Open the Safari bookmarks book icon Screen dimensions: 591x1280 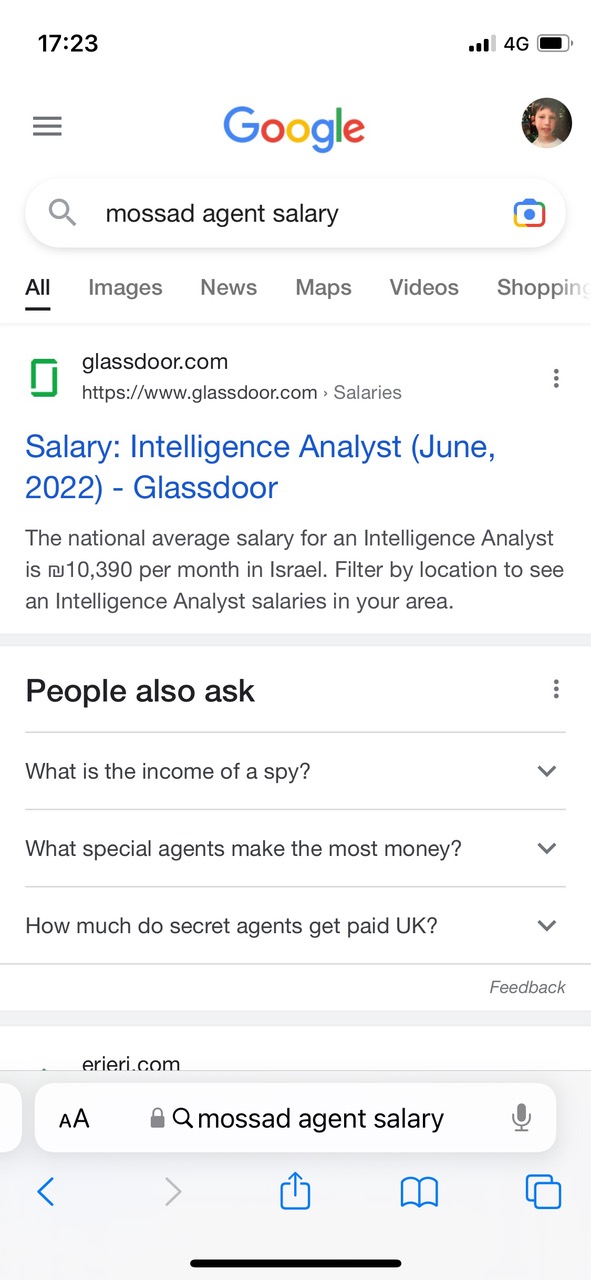(x=419, y=1192)
